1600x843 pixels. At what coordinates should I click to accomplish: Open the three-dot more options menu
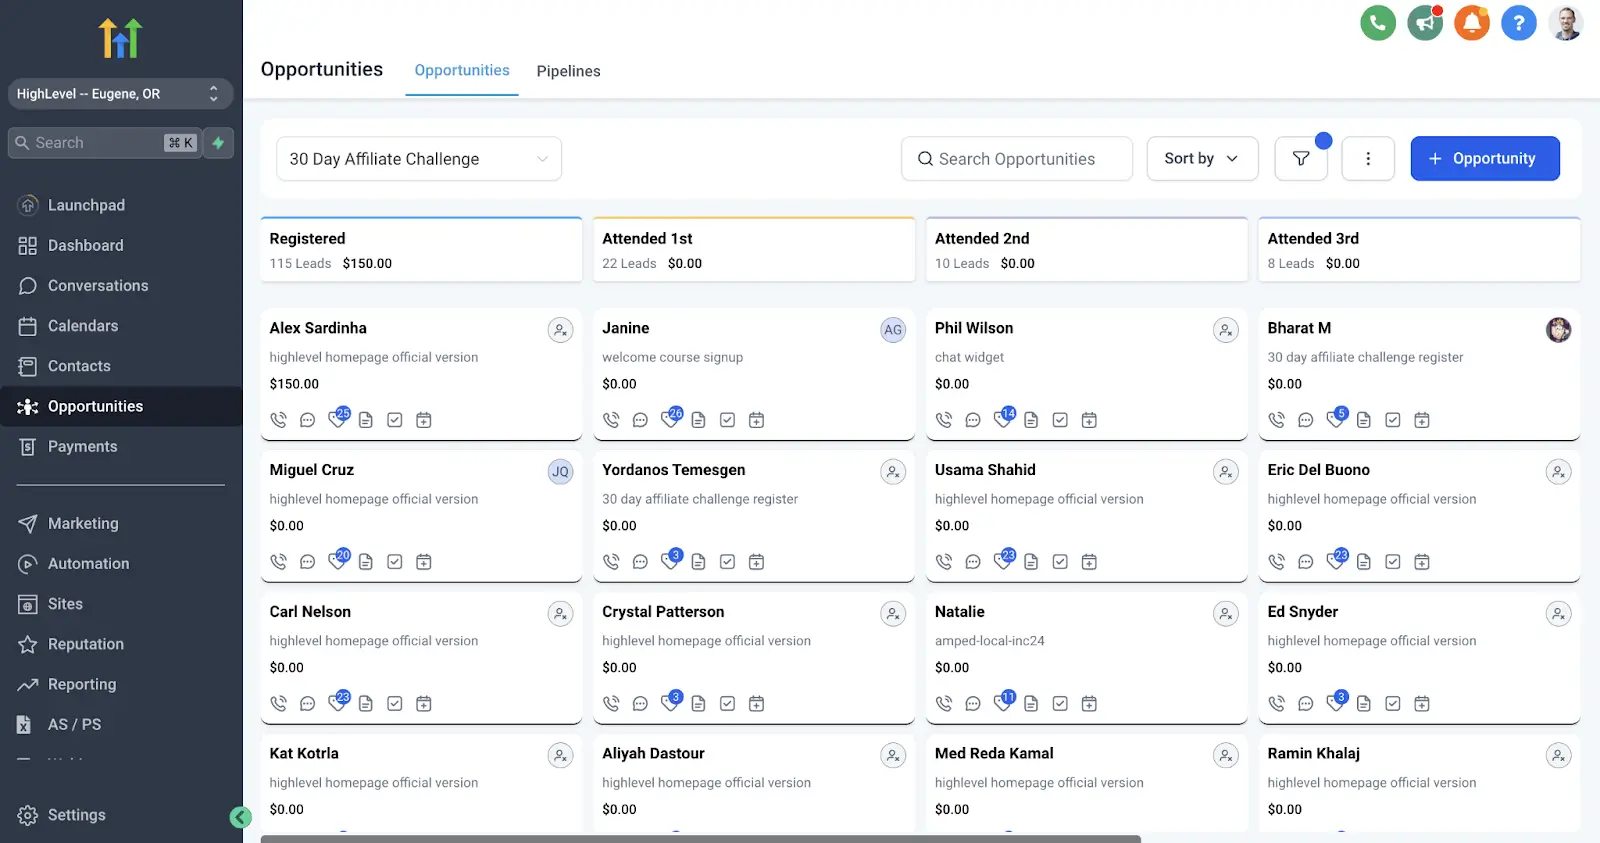click(x=1368, y=159)
